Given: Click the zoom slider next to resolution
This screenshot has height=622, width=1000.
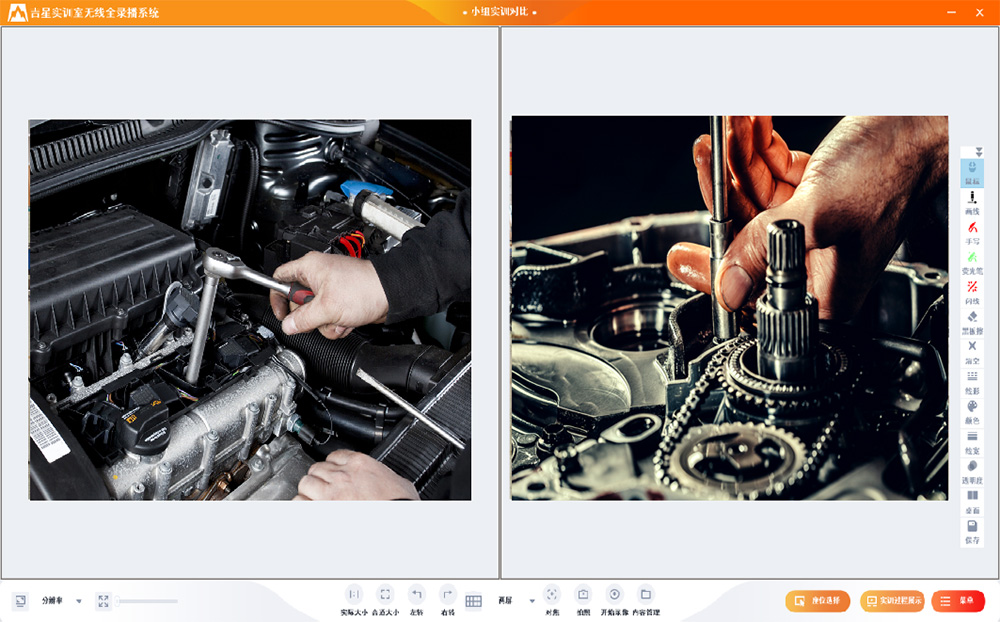Looking at the screenshot, I should (x=147, y=601).
